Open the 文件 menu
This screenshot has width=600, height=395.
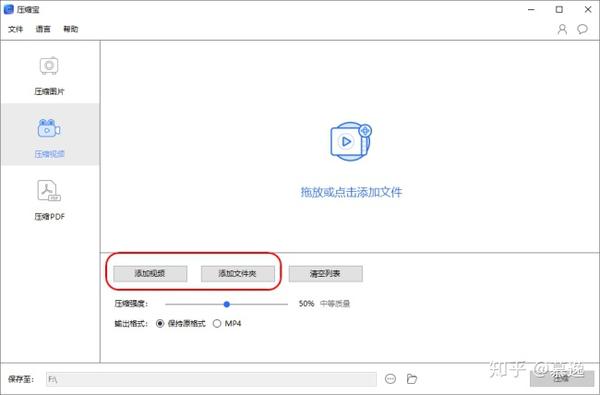[x=15, y=29]
